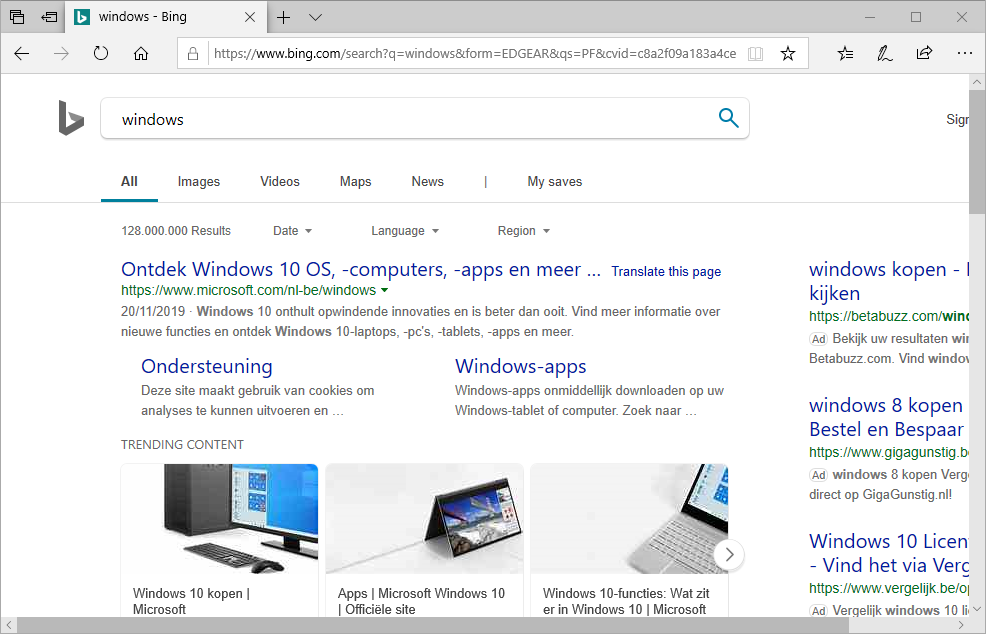986x634 pixels.
Task: Open Reading view book icon
Action: 755,53
